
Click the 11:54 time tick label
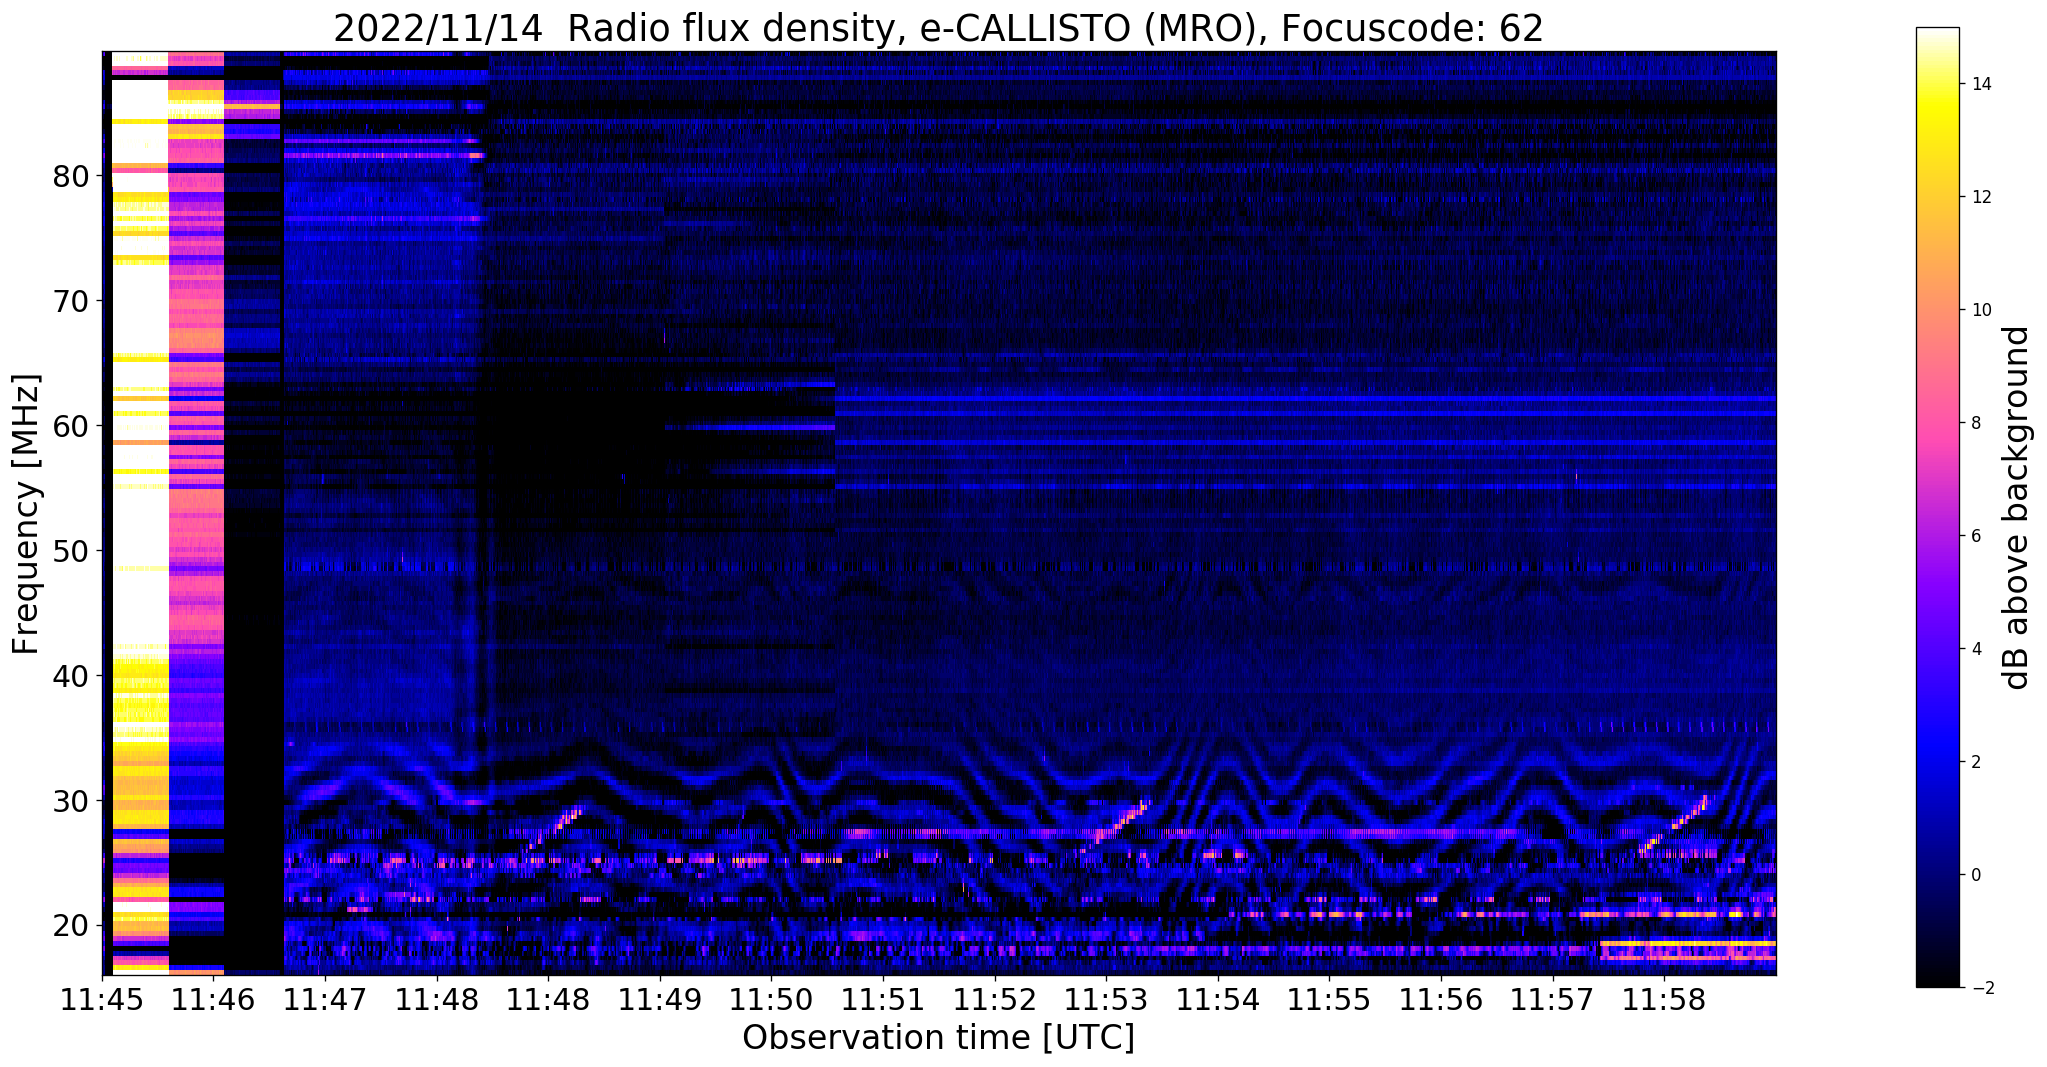1217,999
